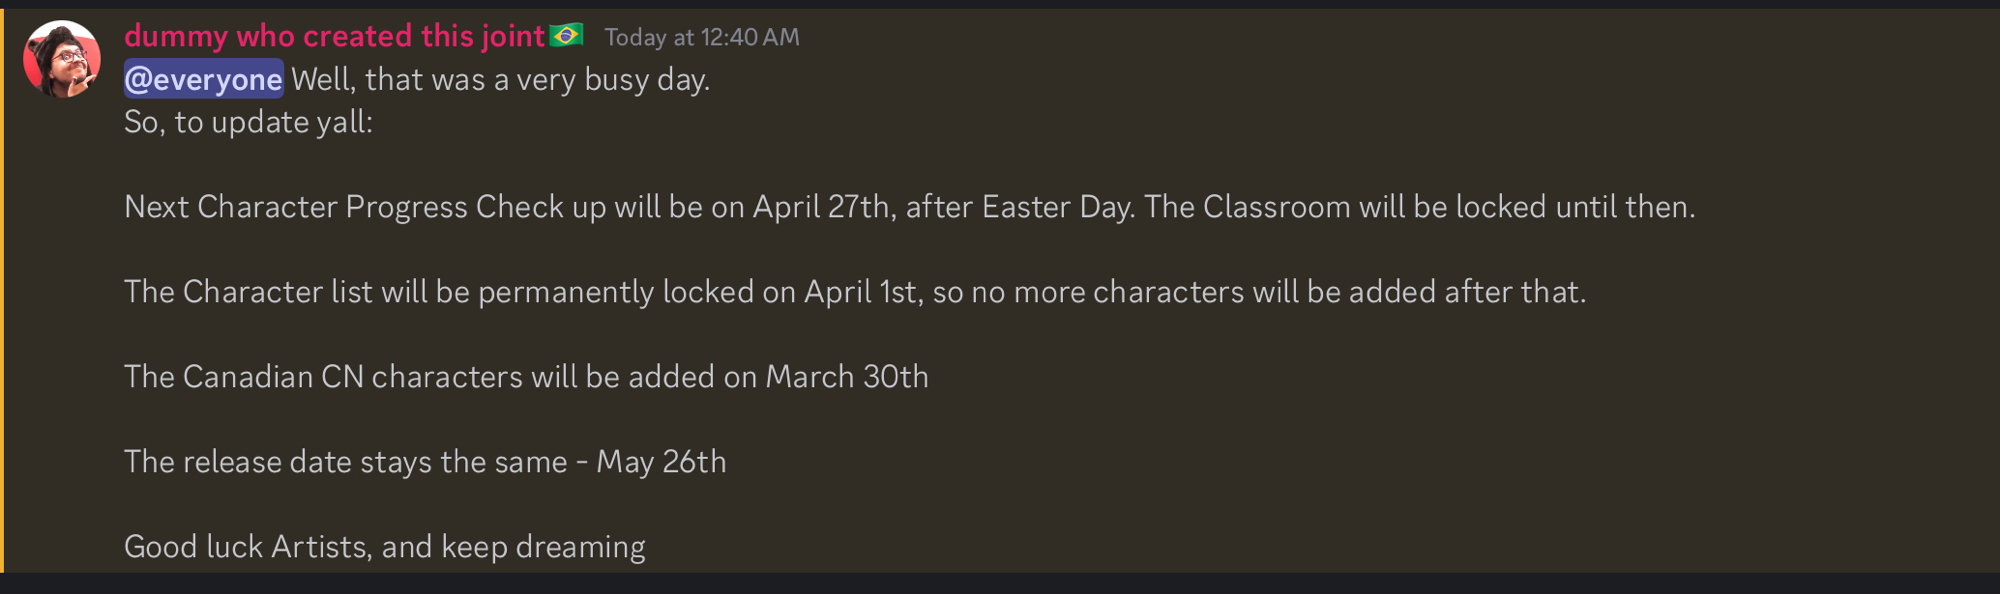Click the "Today at 12:40 AM" timestamp
The height and width of the screenshot is (594, 2000).
(701, 38)
